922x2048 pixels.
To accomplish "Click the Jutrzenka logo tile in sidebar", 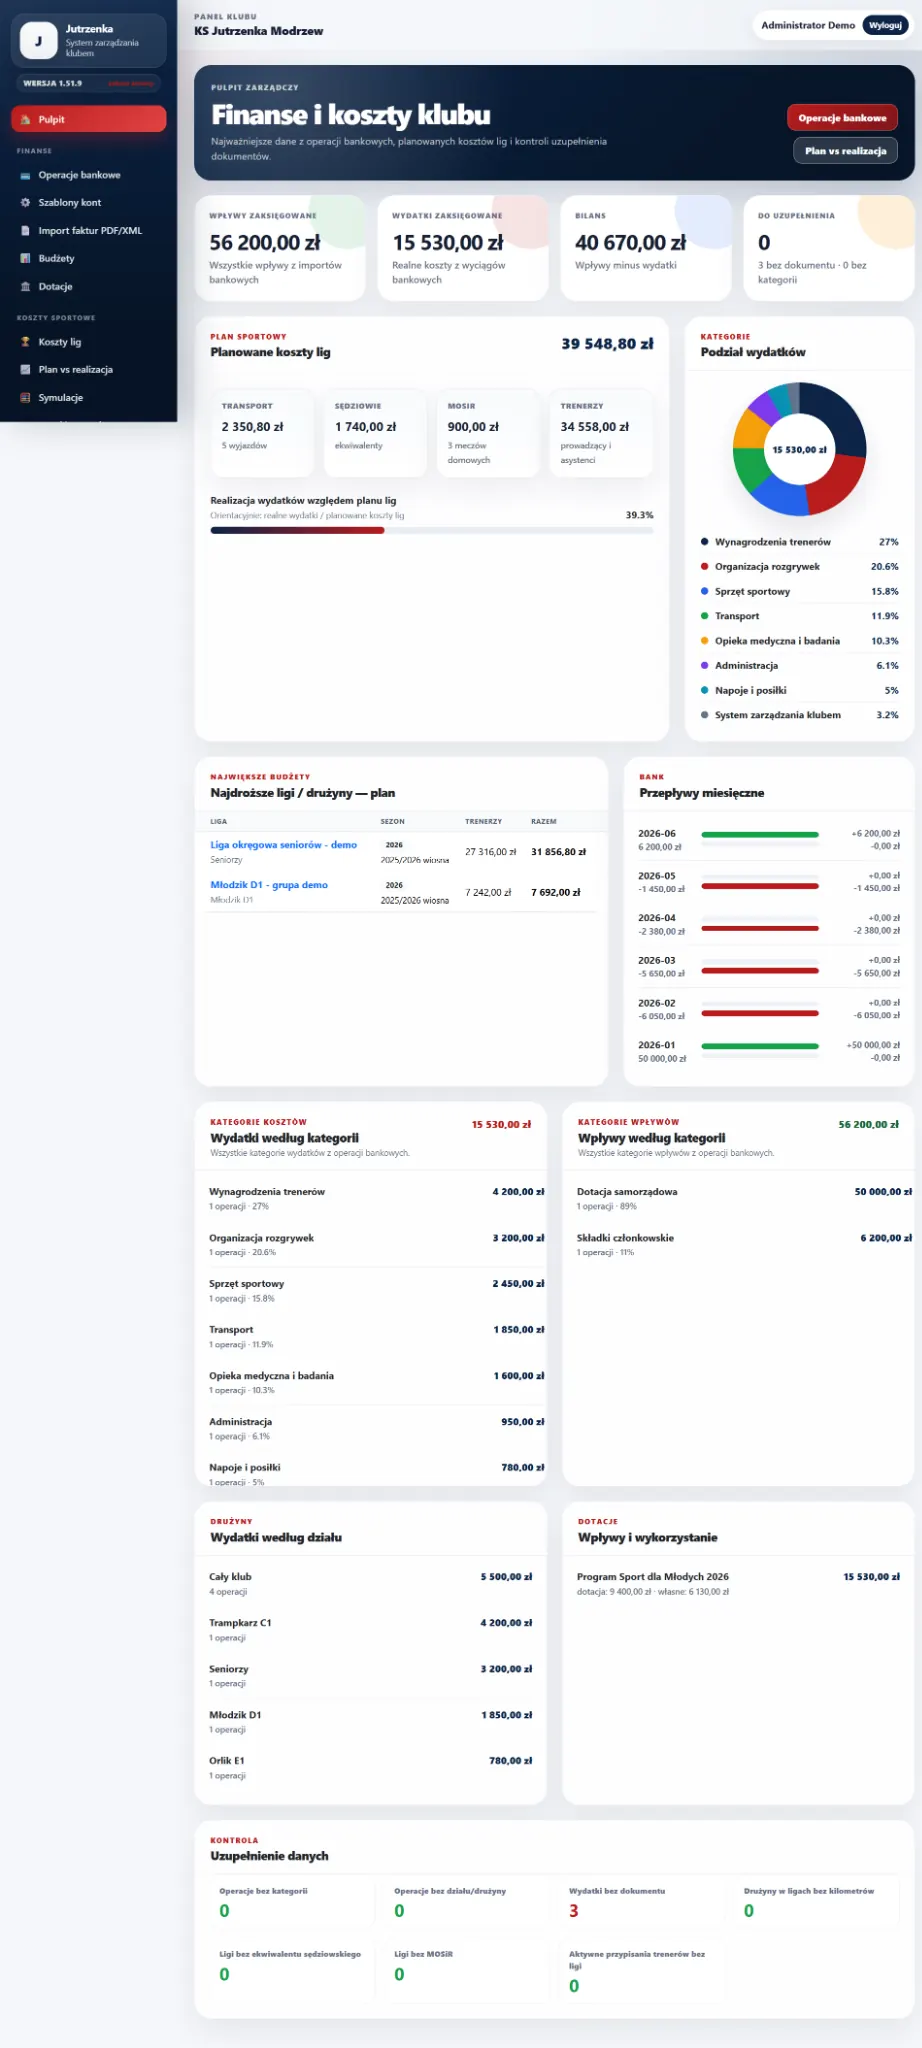I will 38,41.
